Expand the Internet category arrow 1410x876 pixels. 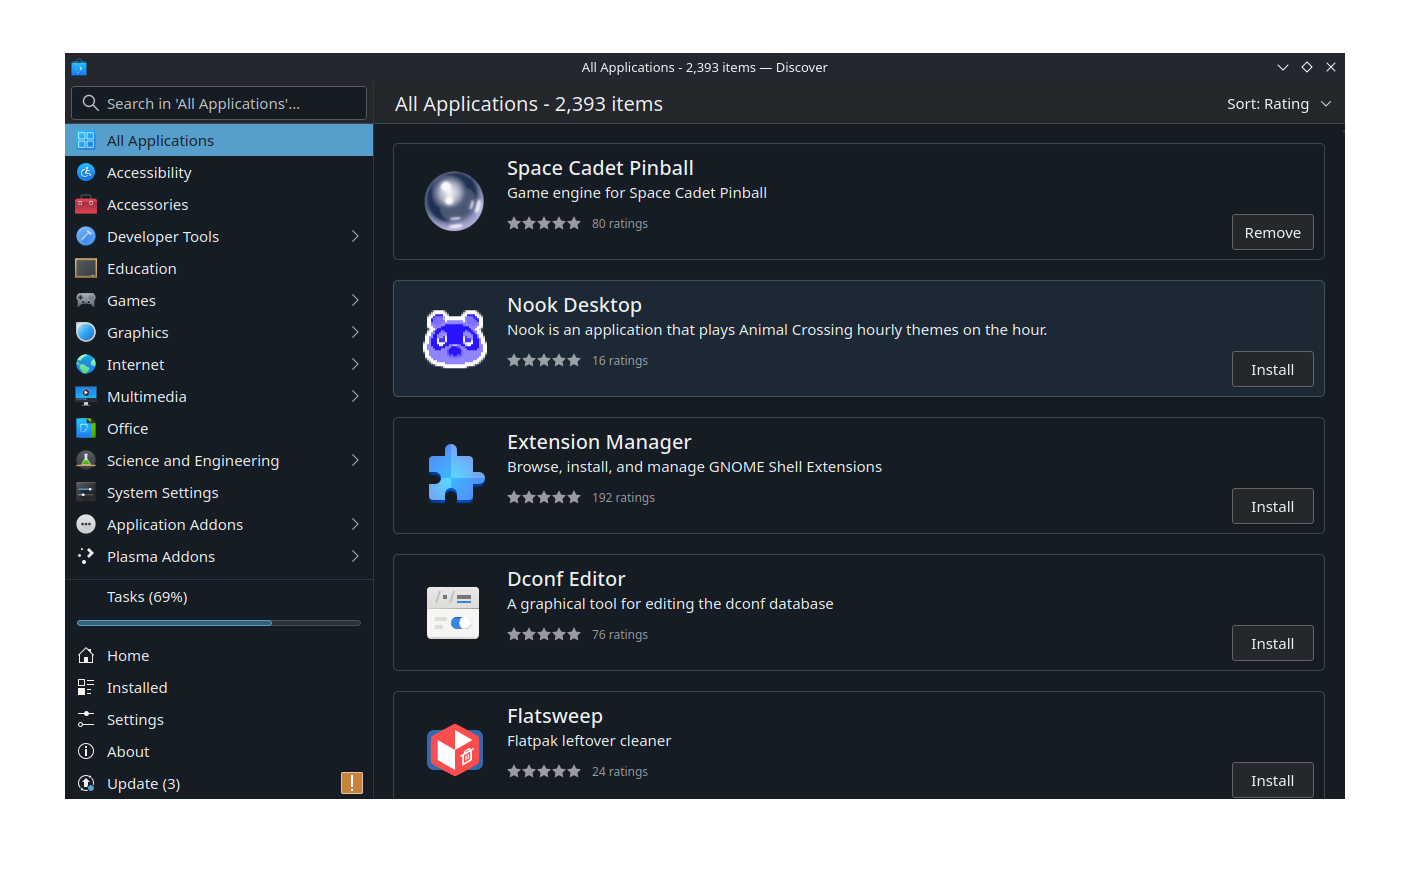[x=355, y=364]
